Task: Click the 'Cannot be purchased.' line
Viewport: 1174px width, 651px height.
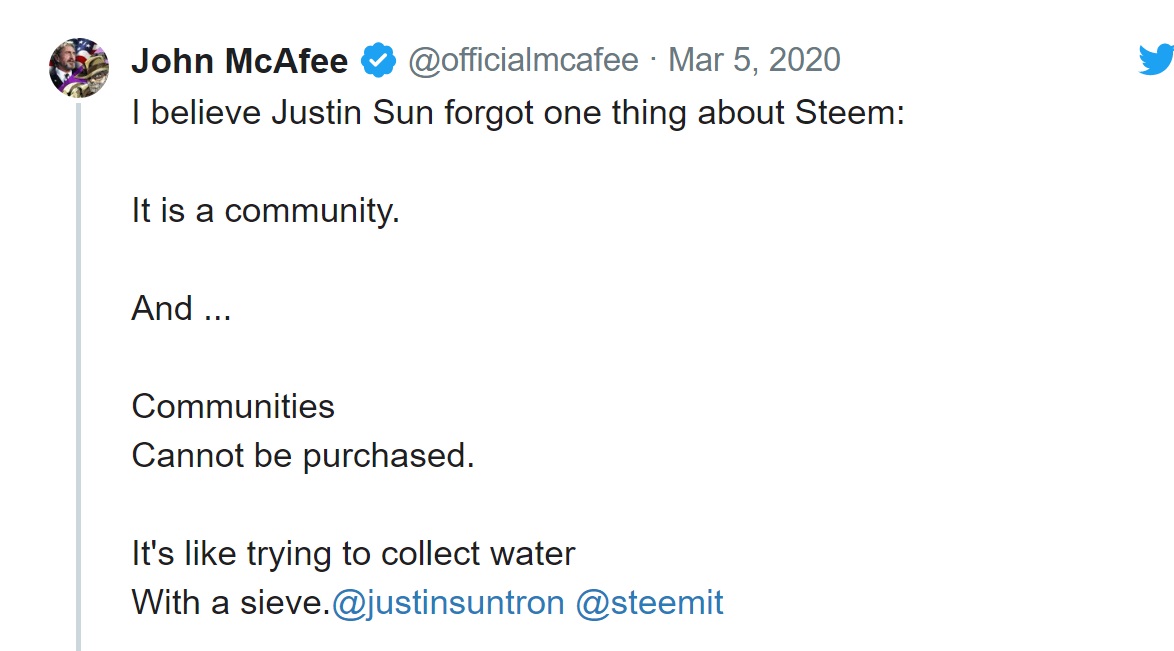Action: 302,456
